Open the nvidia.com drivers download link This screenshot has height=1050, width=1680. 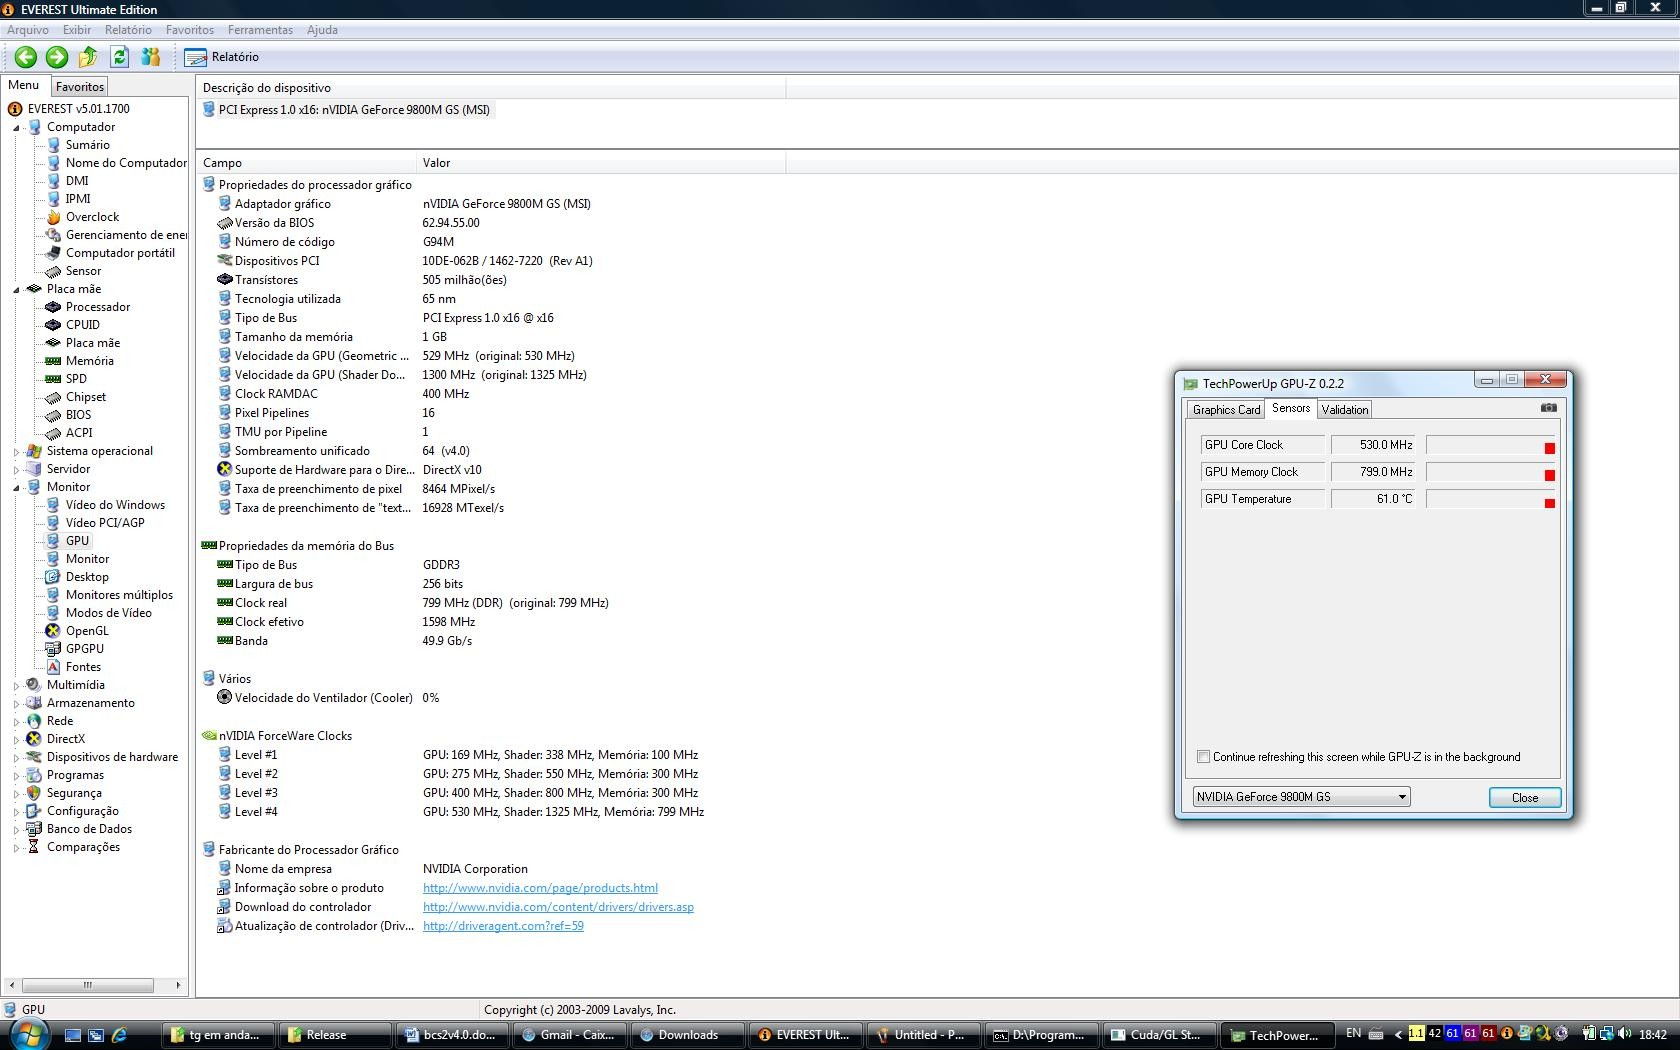click(x=558, y=907)
